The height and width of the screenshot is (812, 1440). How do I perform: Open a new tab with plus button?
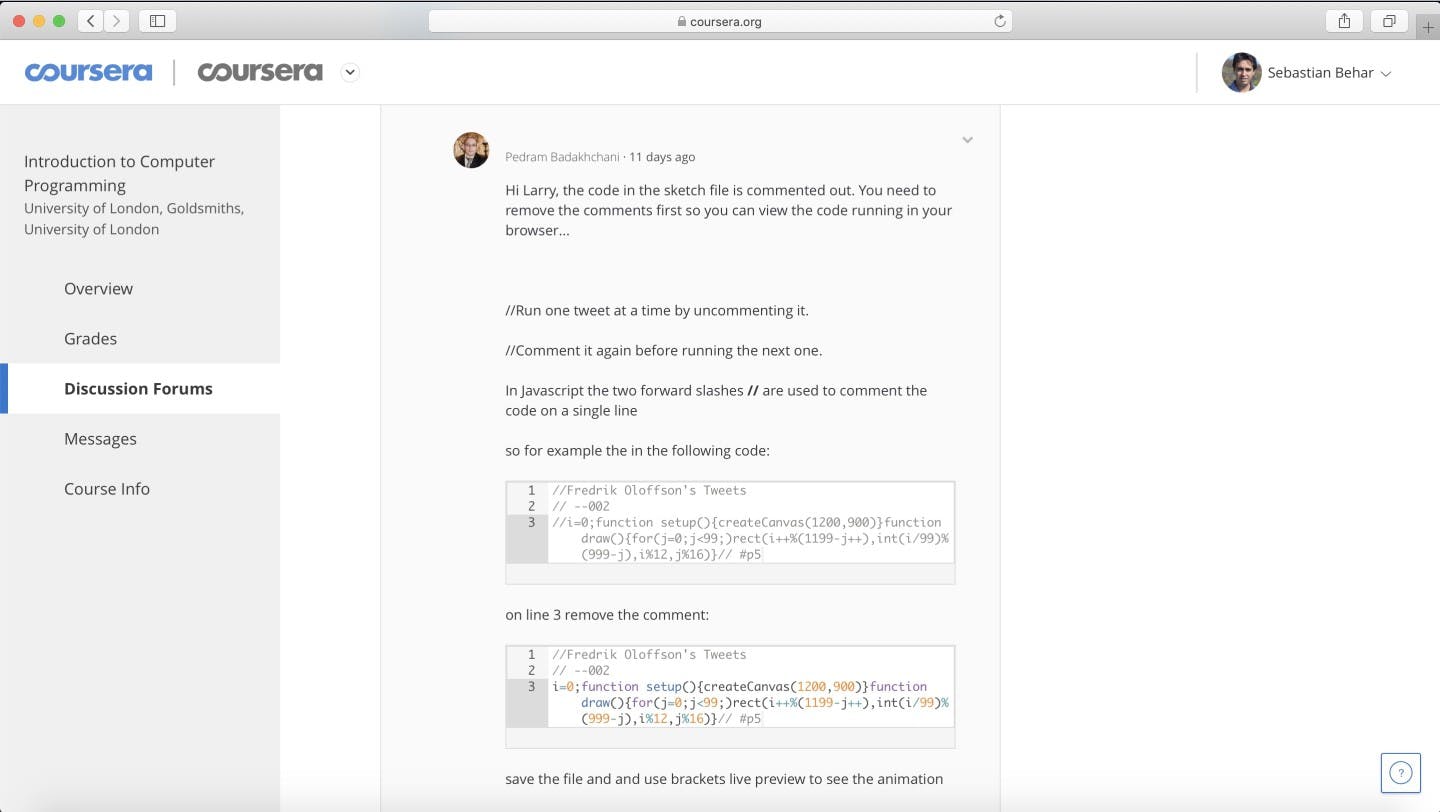tap(1428, 27)
